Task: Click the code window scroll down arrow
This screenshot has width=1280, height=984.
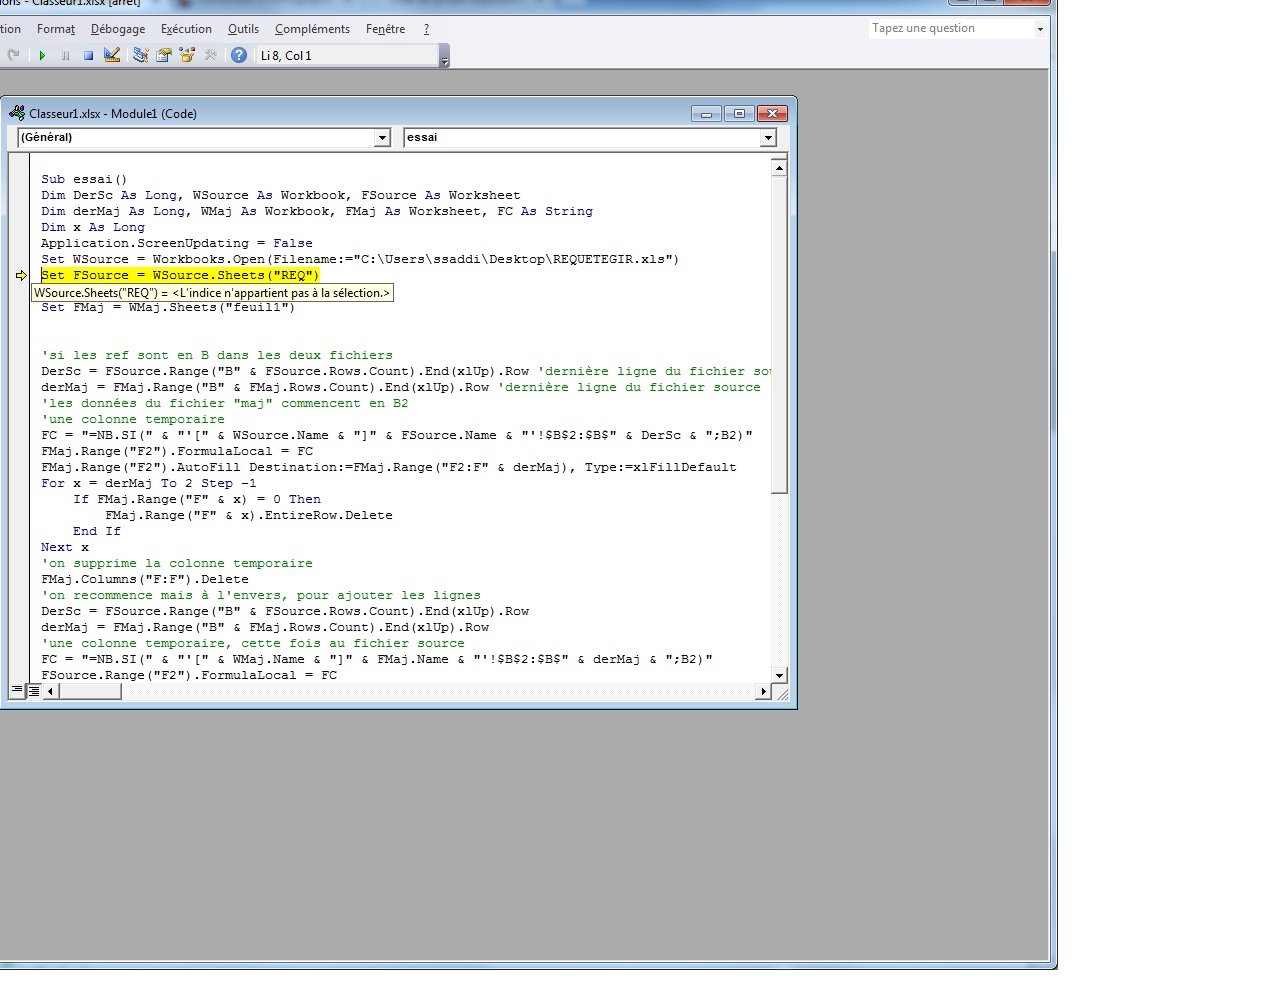Action: click(779, 675)
